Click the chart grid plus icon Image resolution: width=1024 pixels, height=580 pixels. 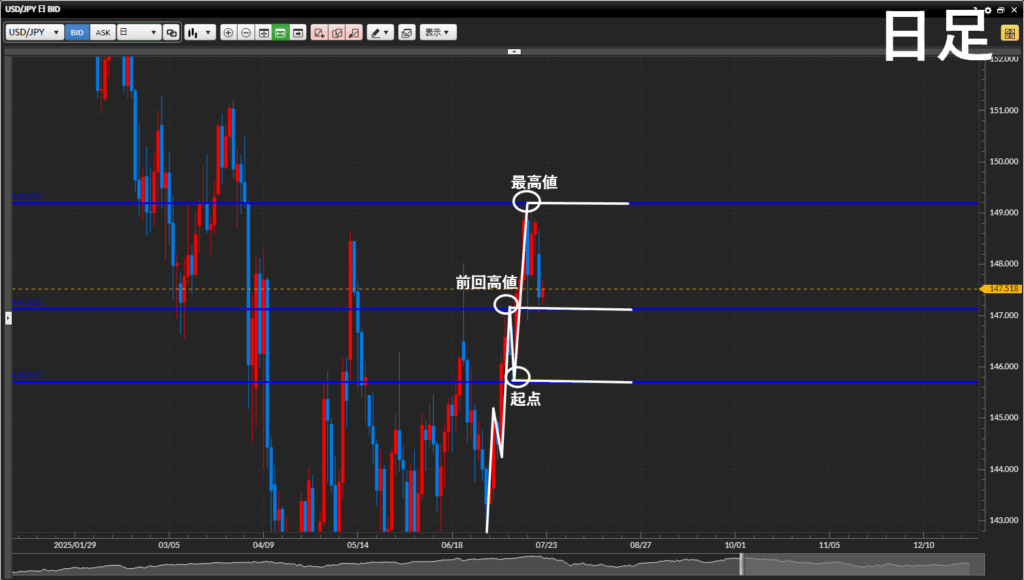tap(264, 33)
